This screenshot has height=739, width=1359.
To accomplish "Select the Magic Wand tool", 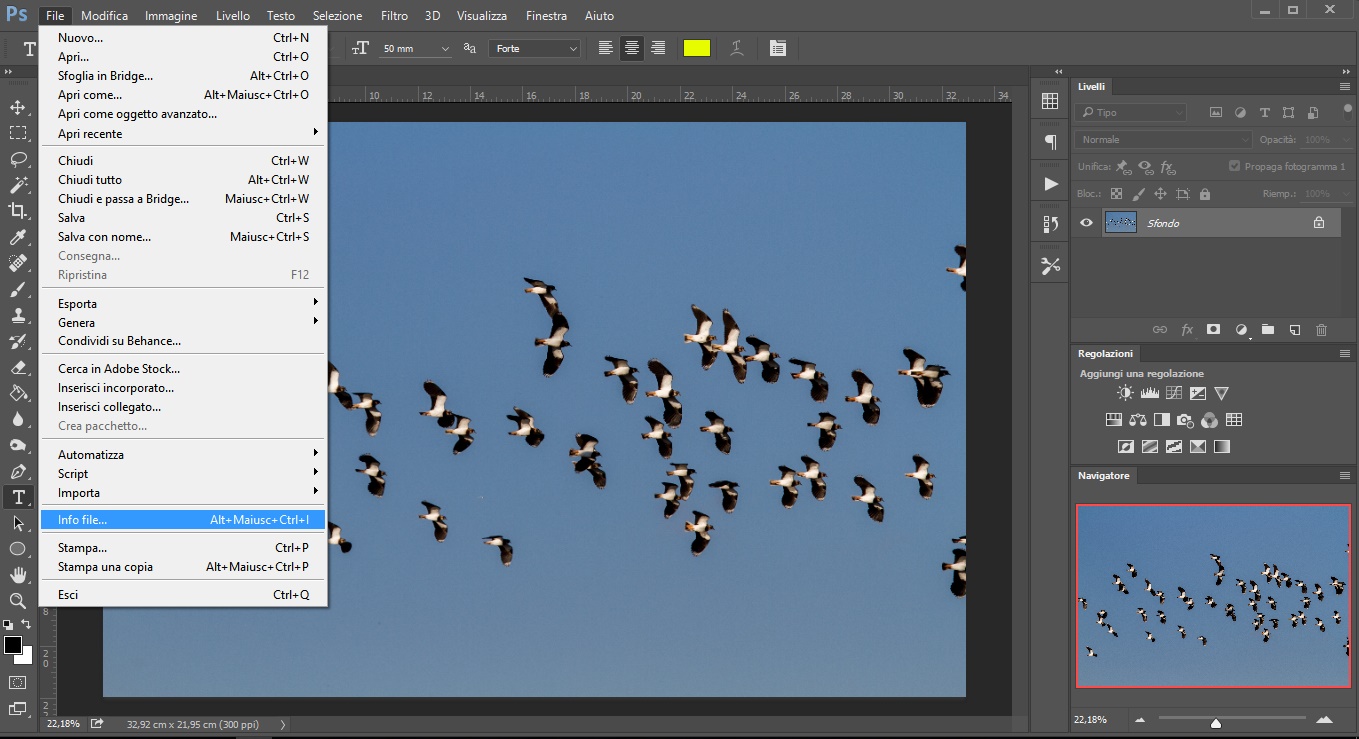I will click(x=18, y=185).
